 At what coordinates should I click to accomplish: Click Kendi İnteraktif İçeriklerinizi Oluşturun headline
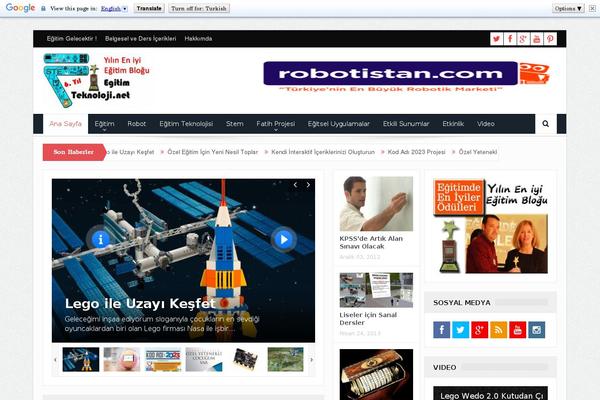(323, 152)
